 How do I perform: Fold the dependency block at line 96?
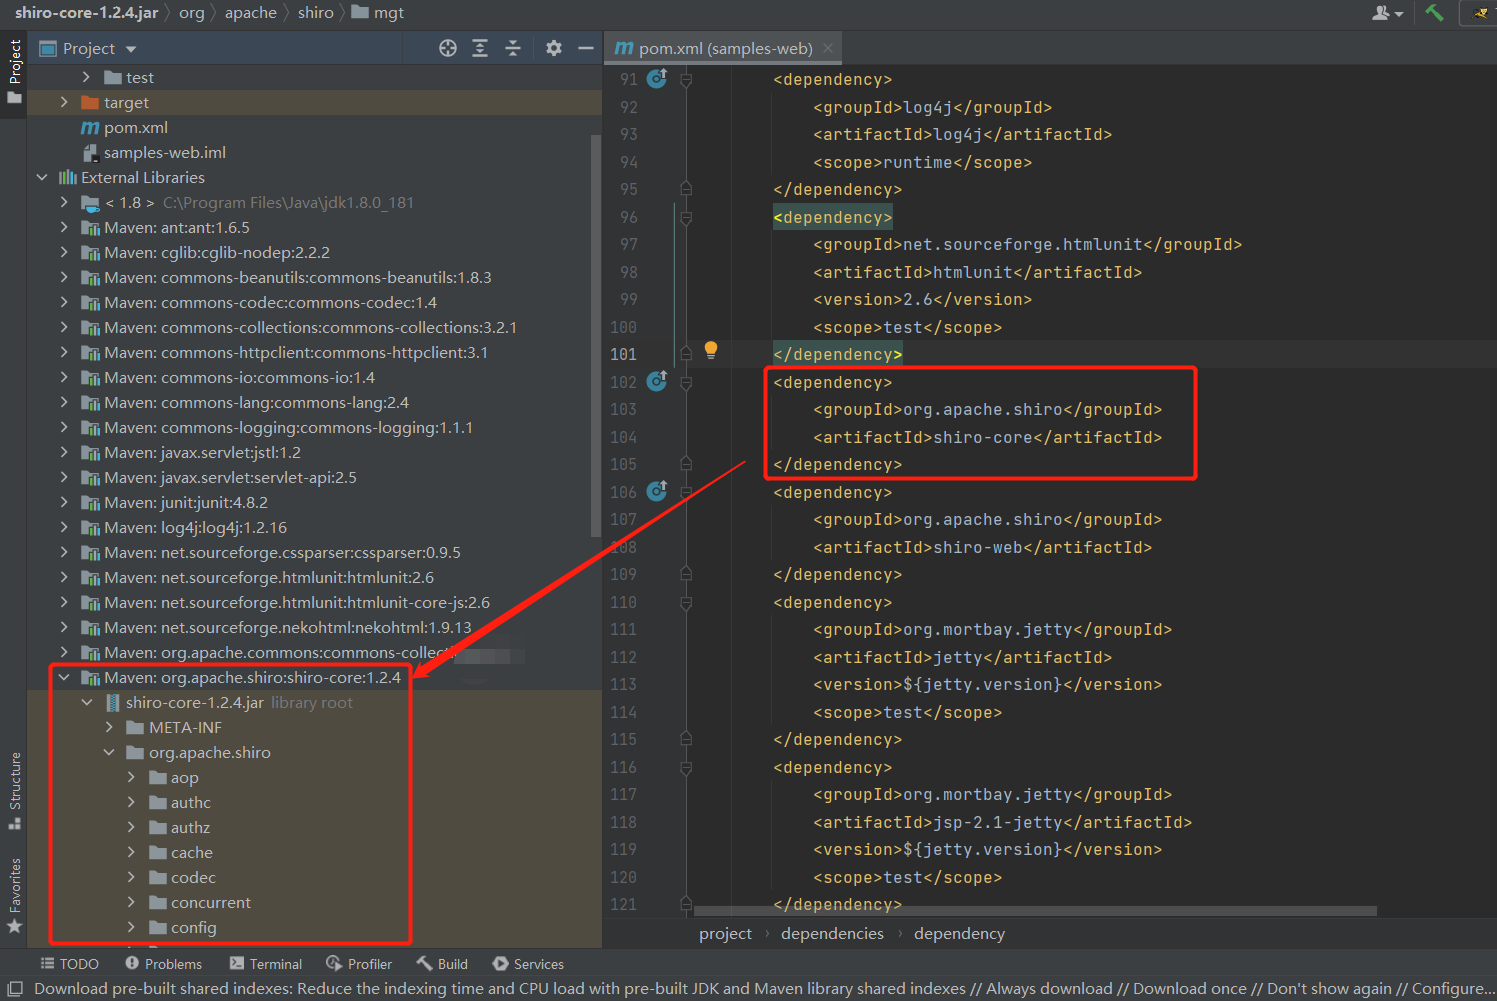click(686, 217)
